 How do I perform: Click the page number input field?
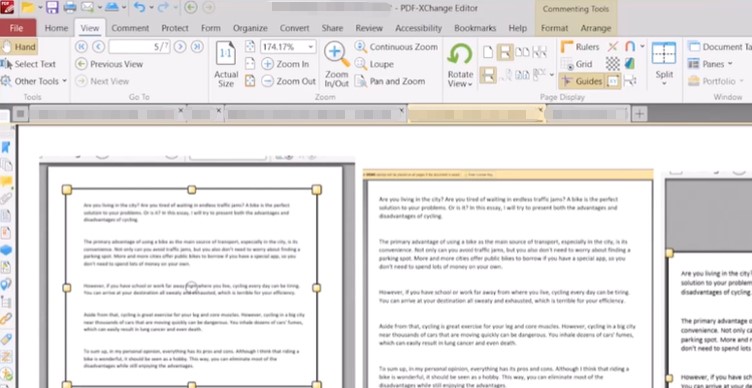(x=140, y=47)
